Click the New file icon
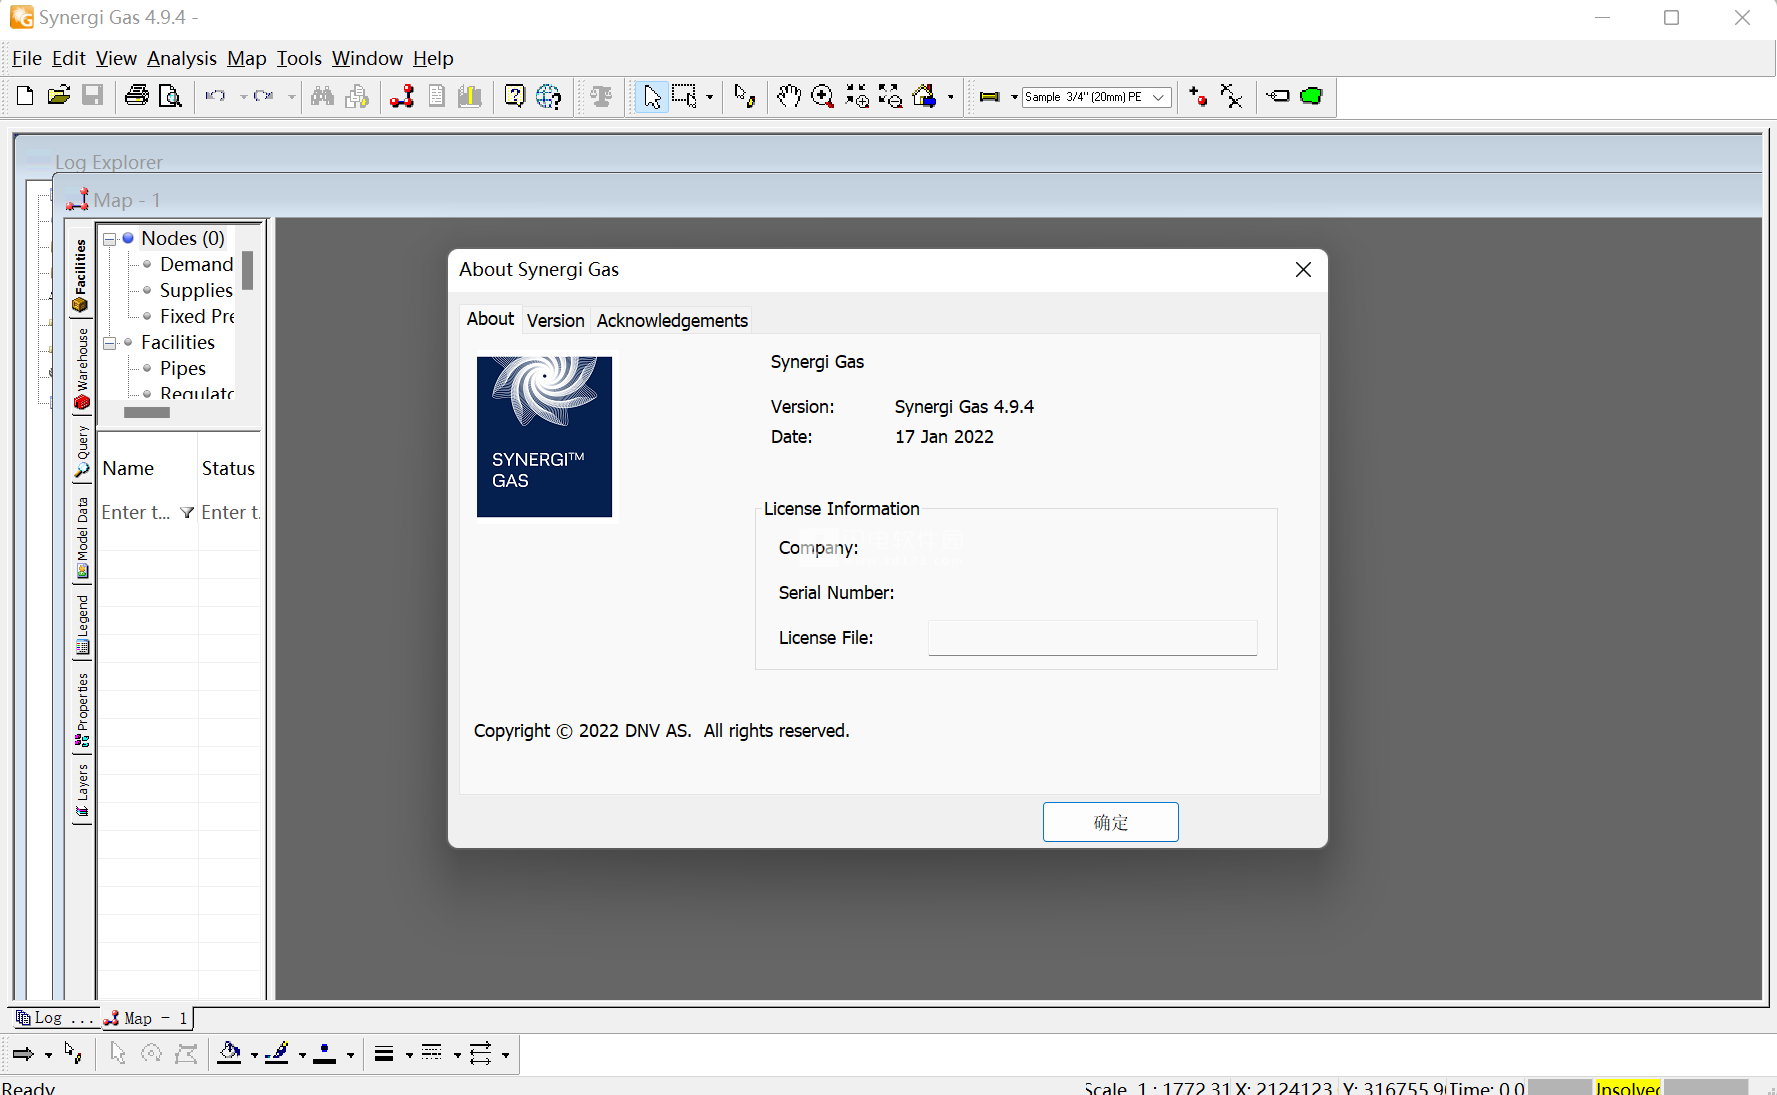This screenshot has height=1095, width=1777. [25, 96]
